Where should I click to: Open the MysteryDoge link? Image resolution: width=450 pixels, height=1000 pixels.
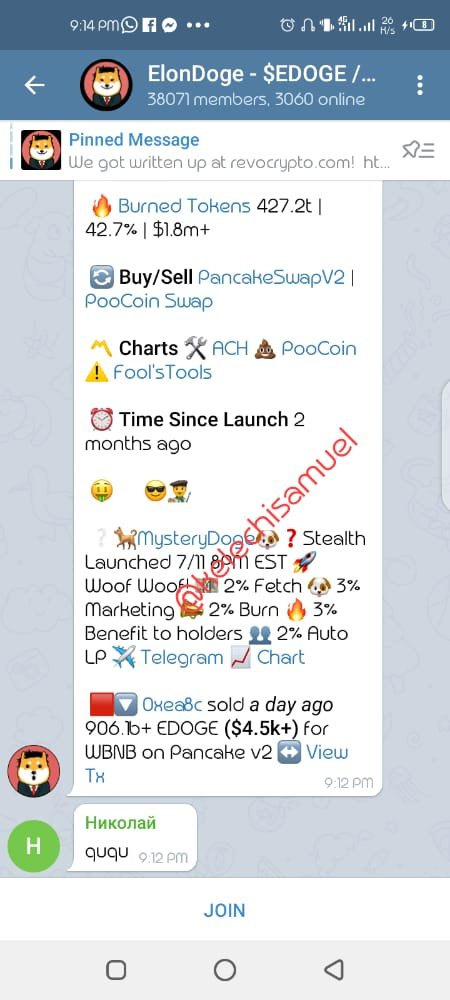[x=197, y=539]
